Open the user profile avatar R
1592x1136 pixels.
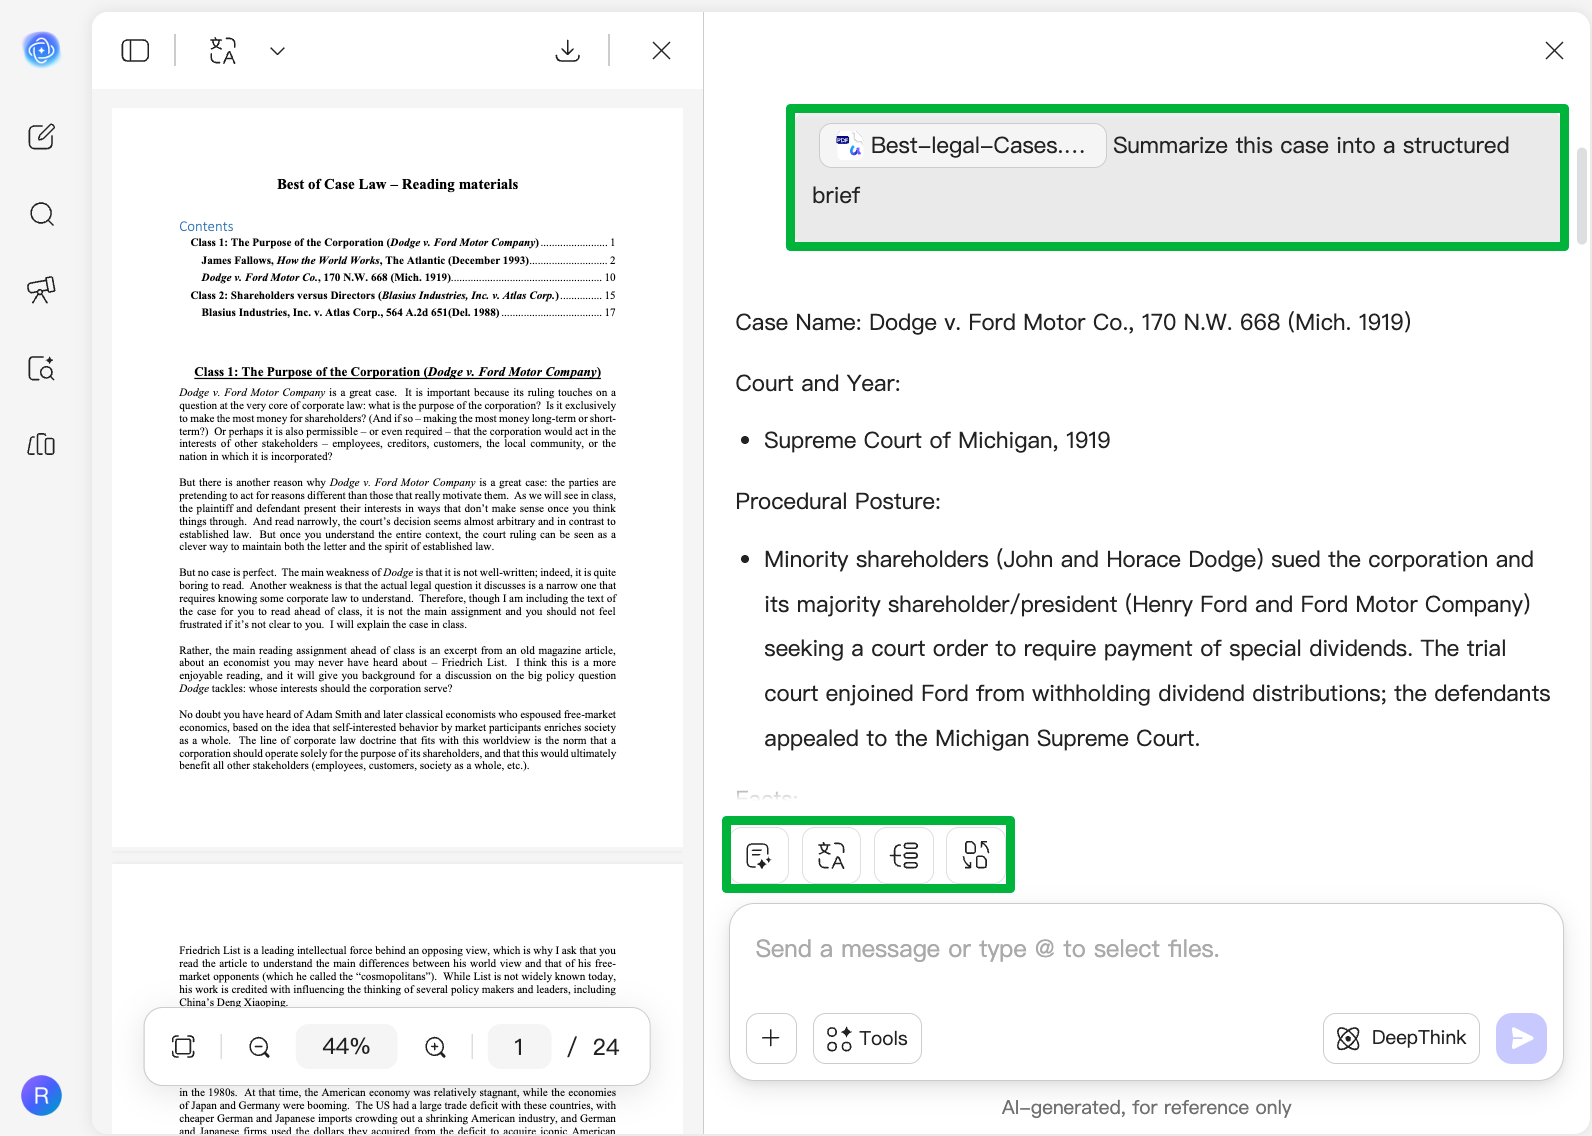(41, 1096)
